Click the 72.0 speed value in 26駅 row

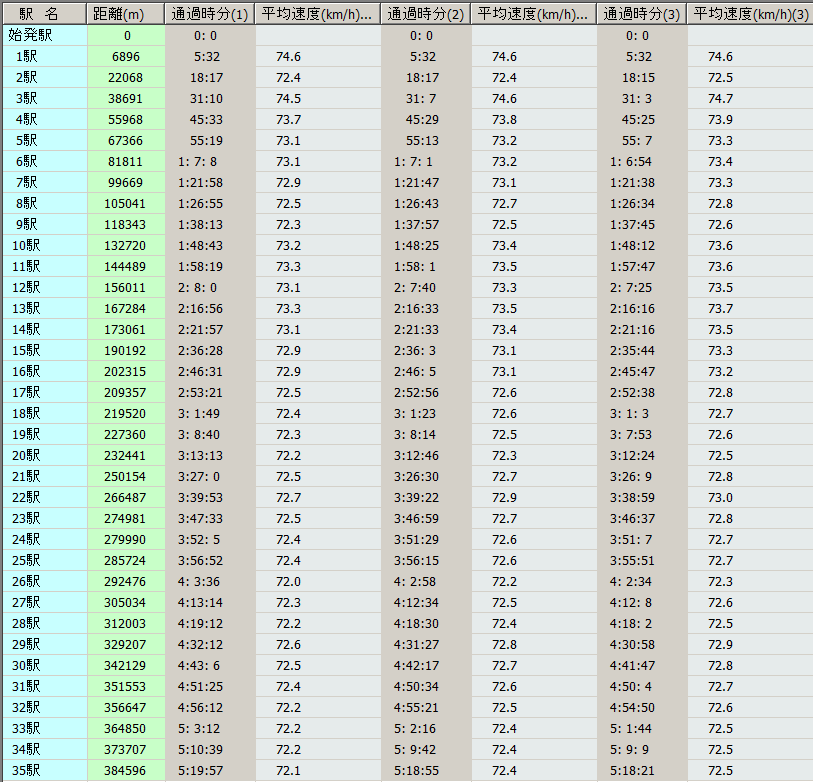pyautogui.click(x=288, y=582)
